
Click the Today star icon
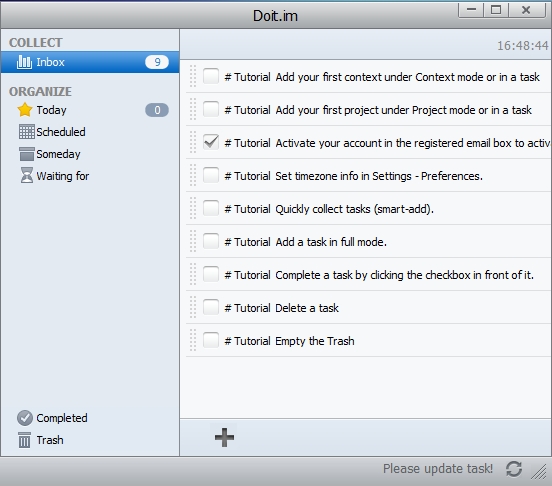pyautogui.click(x=25, y=110)
